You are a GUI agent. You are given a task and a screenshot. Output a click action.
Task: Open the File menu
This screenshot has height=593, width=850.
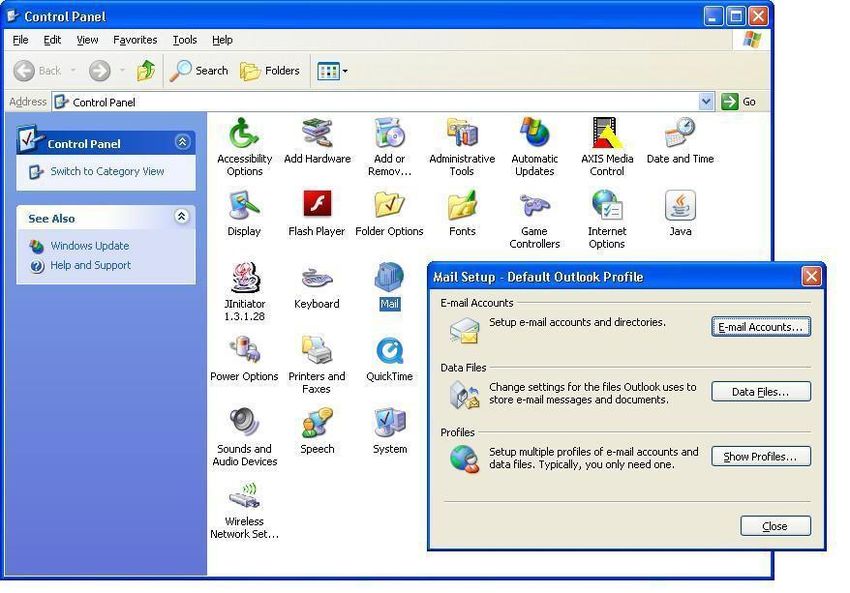point(20,40)
